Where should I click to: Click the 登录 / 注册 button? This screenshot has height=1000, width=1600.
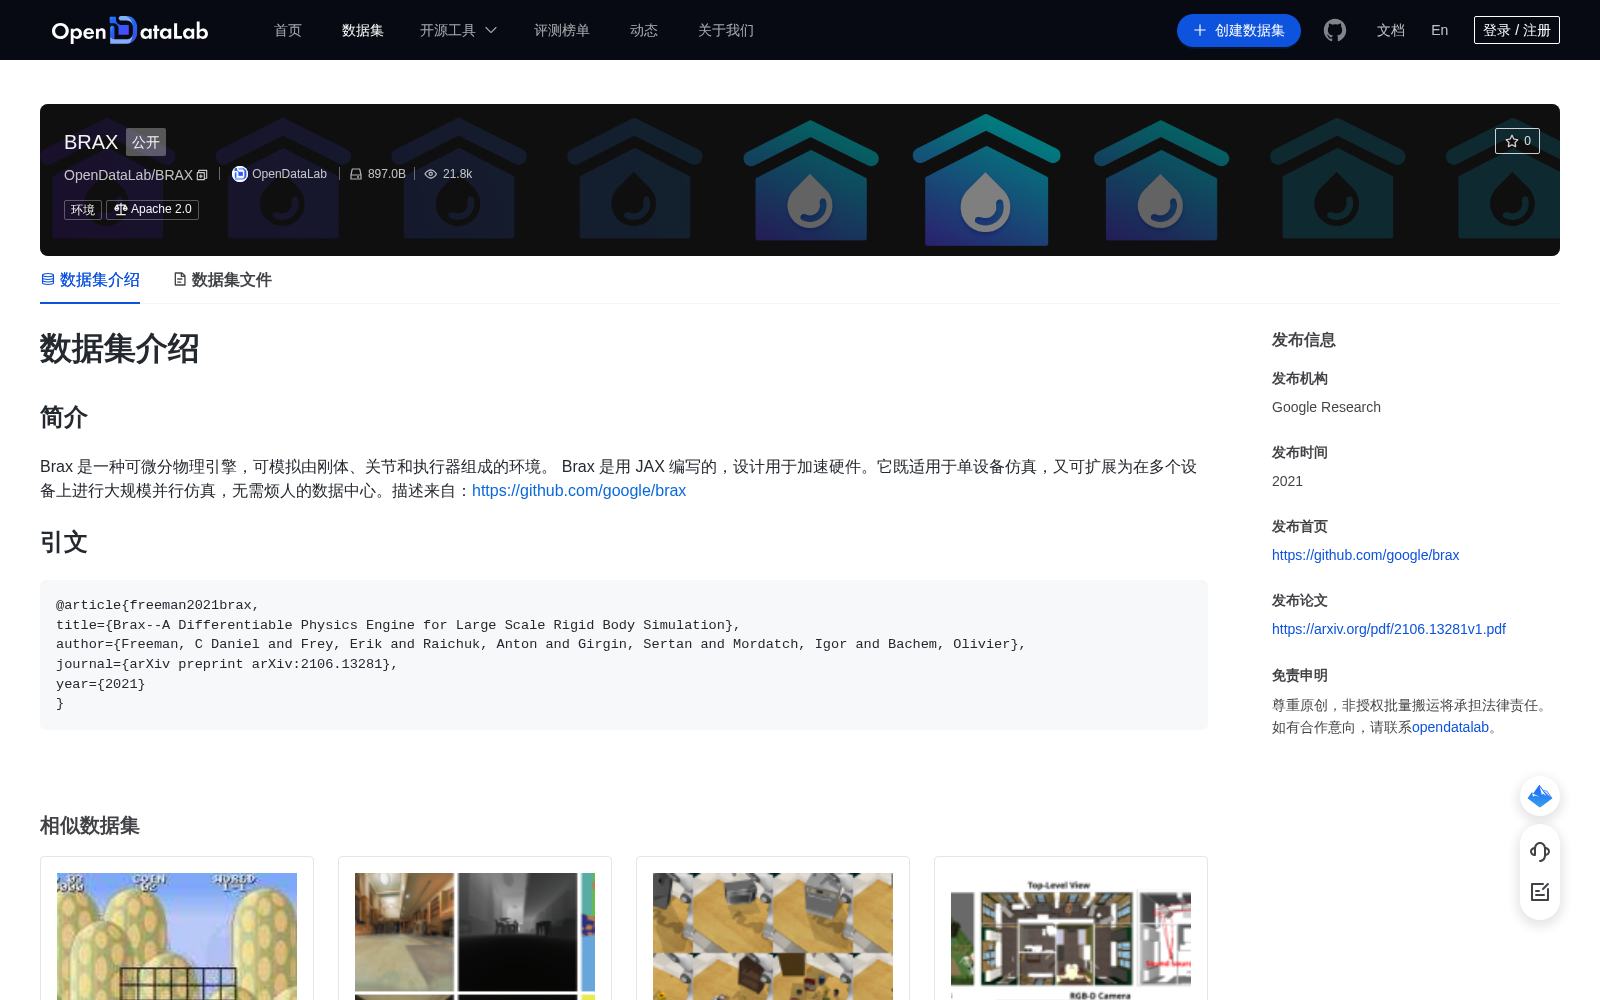point(1517,30)
